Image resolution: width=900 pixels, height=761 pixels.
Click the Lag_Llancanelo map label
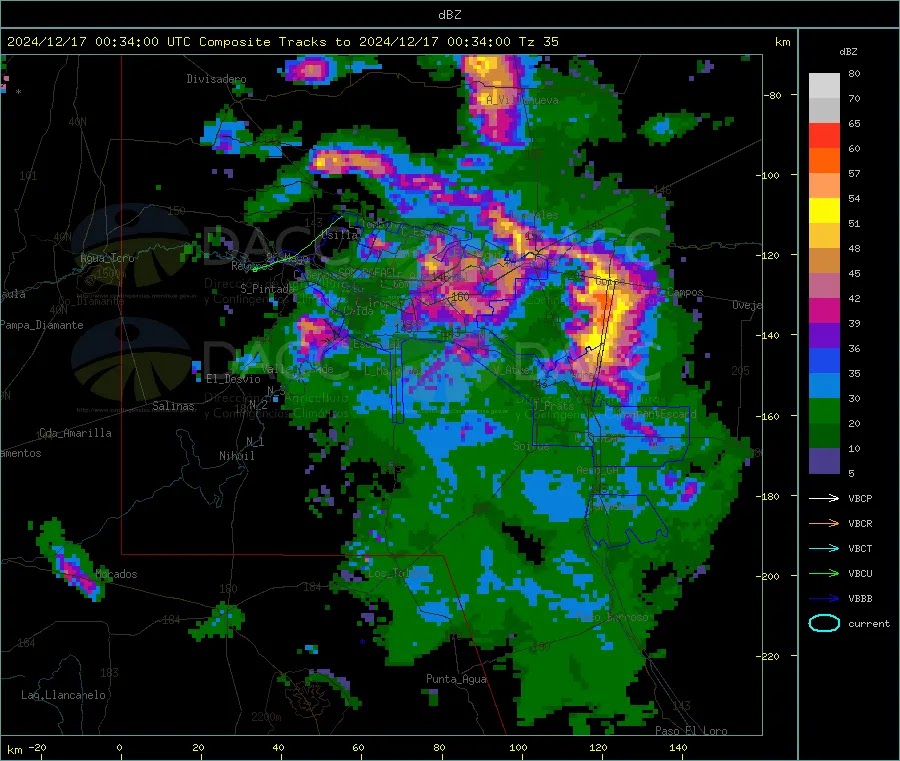click(64, 694)
